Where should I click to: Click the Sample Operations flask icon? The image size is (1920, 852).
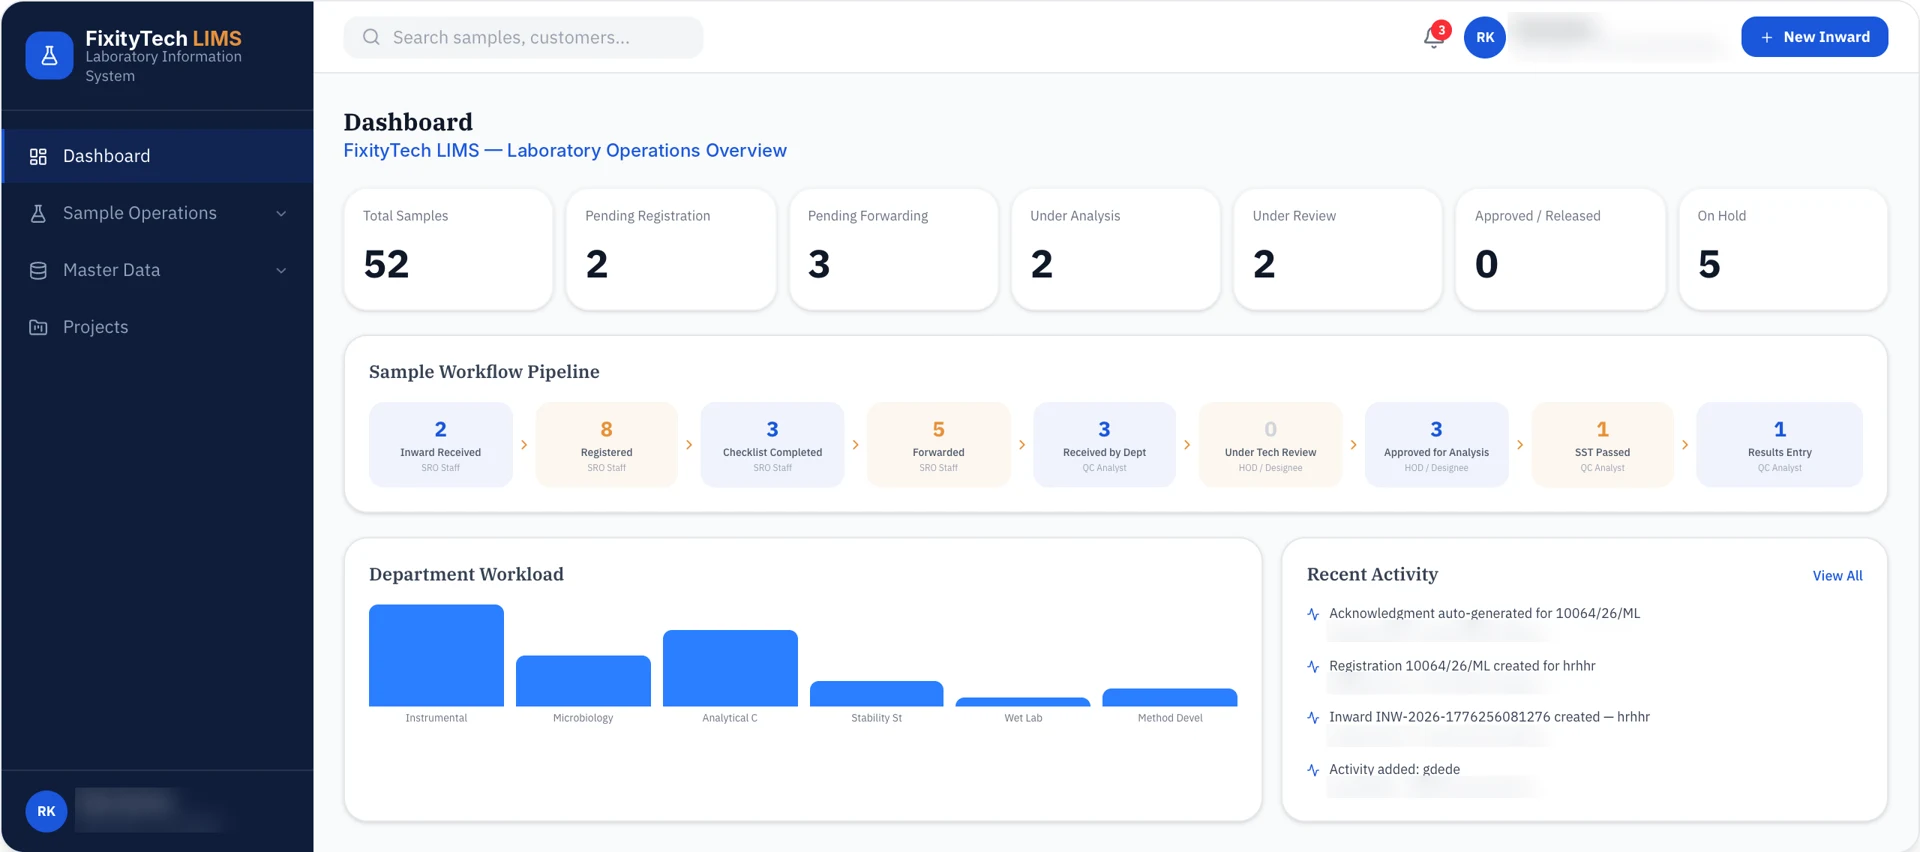point(38,213)
